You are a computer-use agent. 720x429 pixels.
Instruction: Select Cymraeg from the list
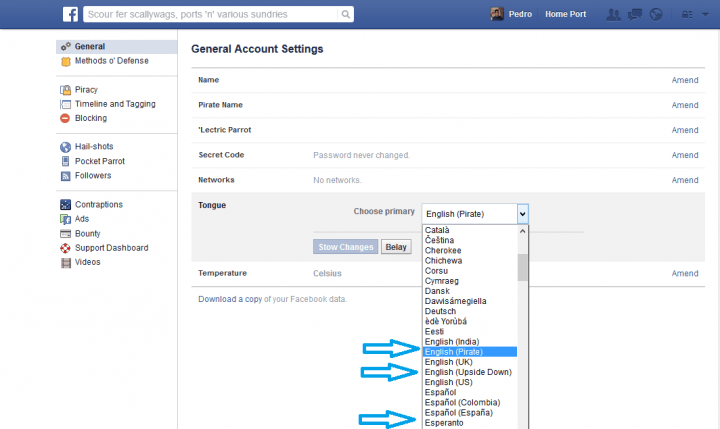point(442,281)
